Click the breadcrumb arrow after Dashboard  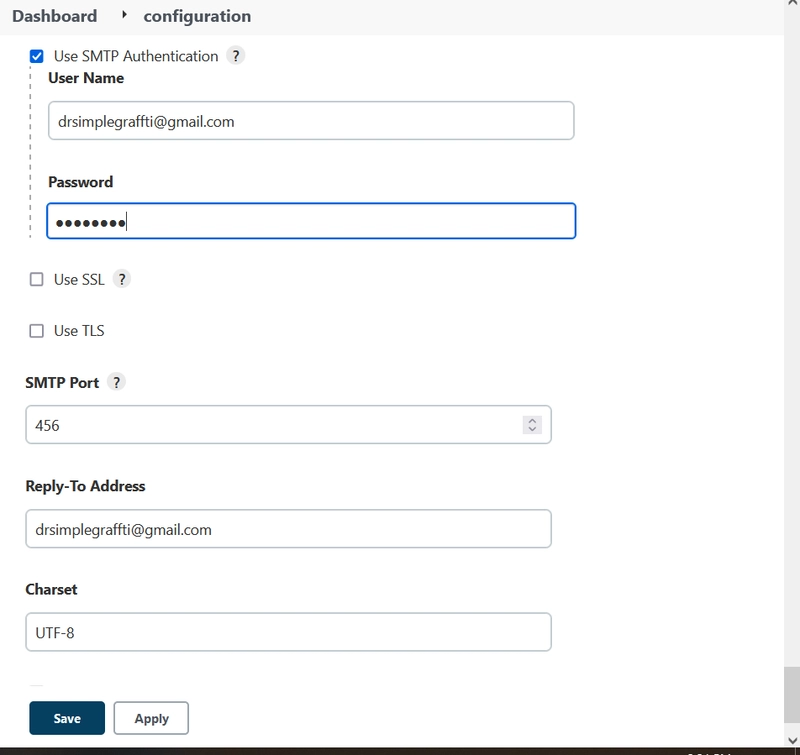tap(124, 15)
